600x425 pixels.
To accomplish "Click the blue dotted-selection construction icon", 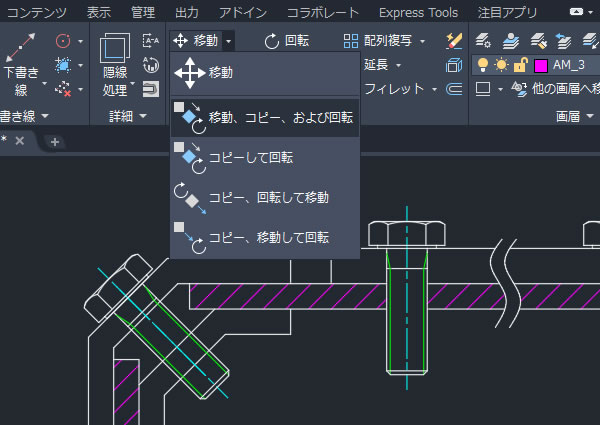I will (x=63, y=65).
